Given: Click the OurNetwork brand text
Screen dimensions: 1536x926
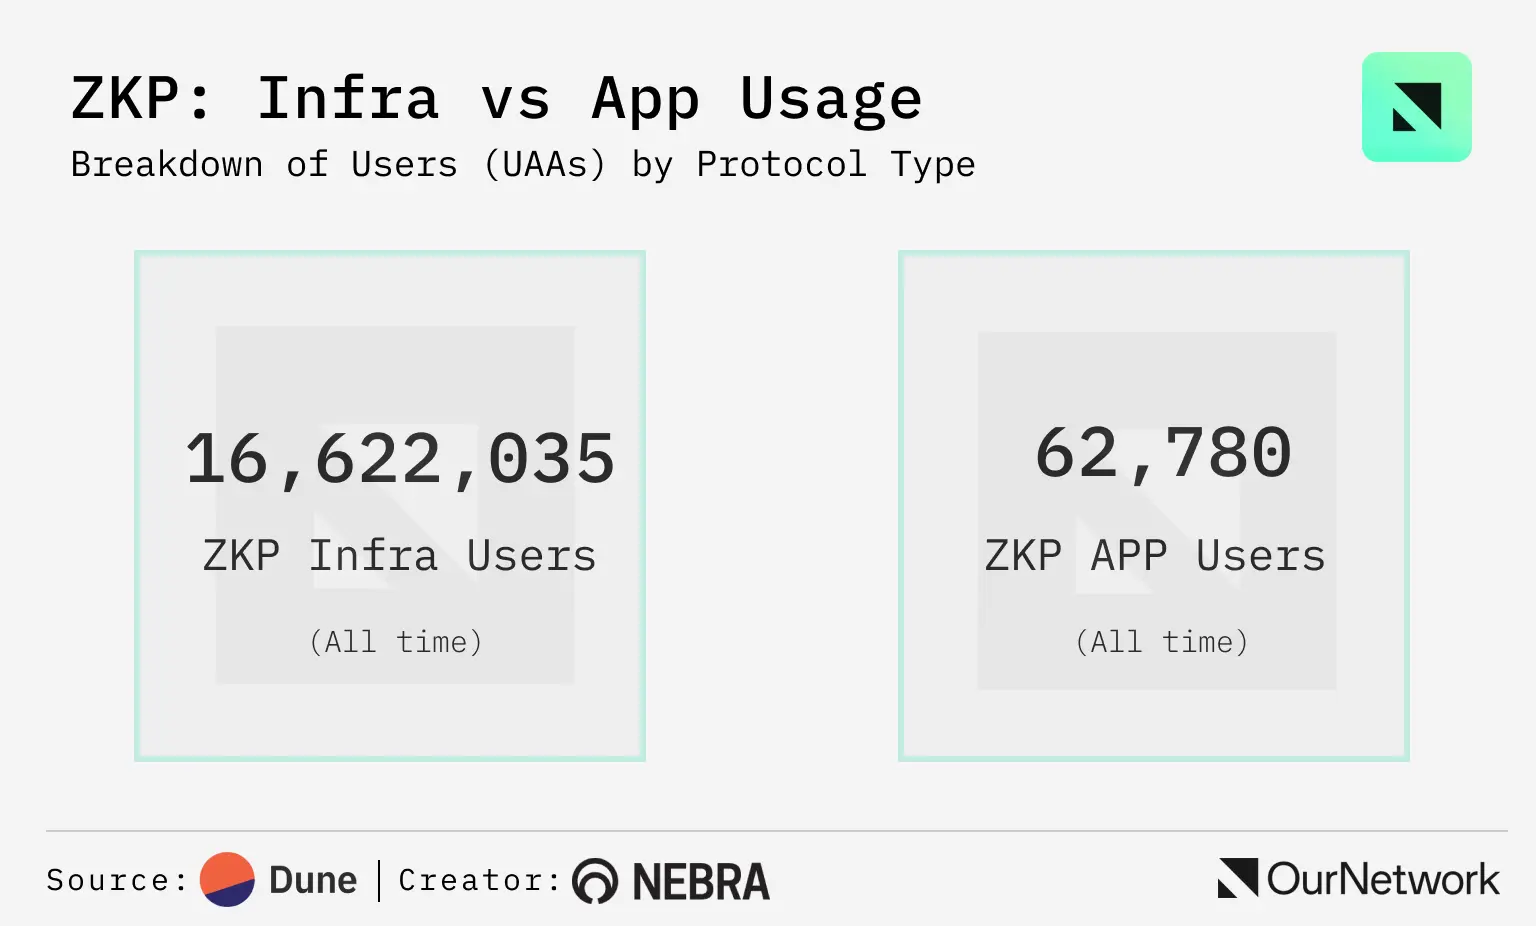Looking at the screenshot, I should tap(1383, 879).
